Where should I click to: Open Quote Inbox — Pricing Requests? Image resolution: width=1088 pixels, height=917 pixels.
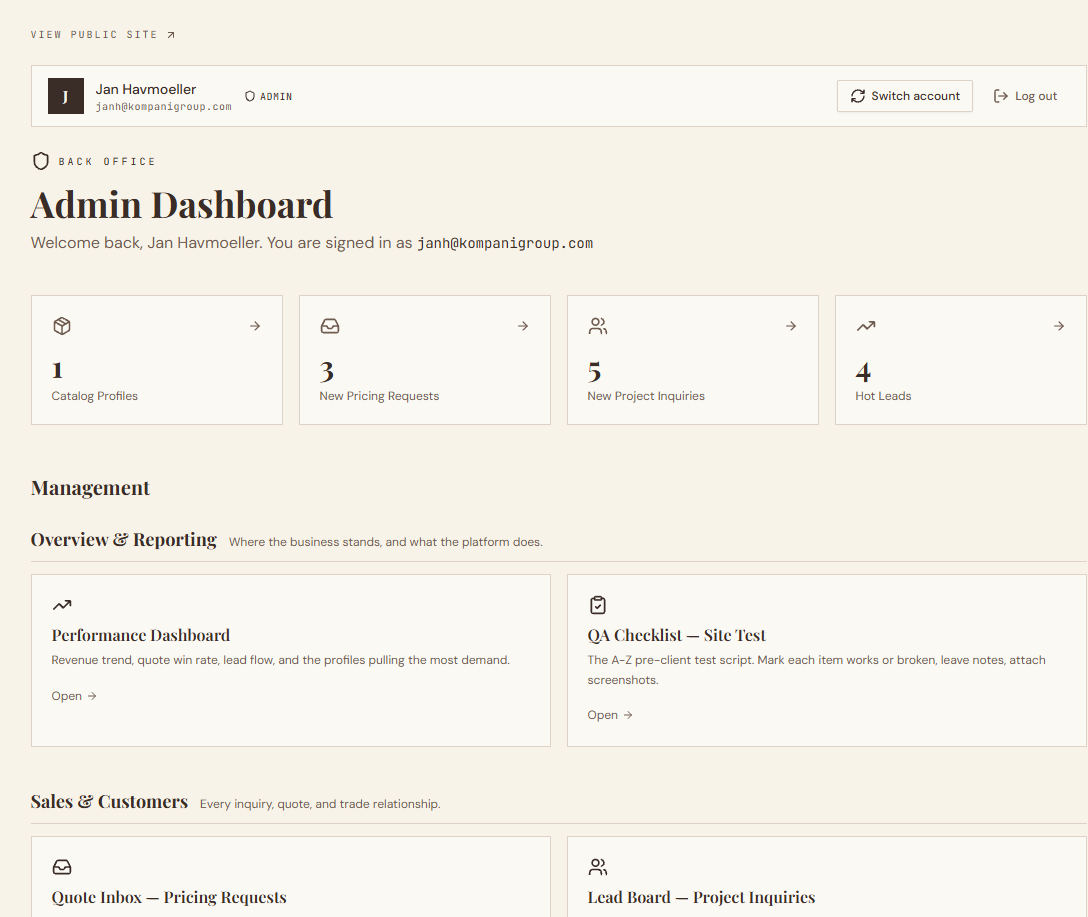click(x=169, y=898)
